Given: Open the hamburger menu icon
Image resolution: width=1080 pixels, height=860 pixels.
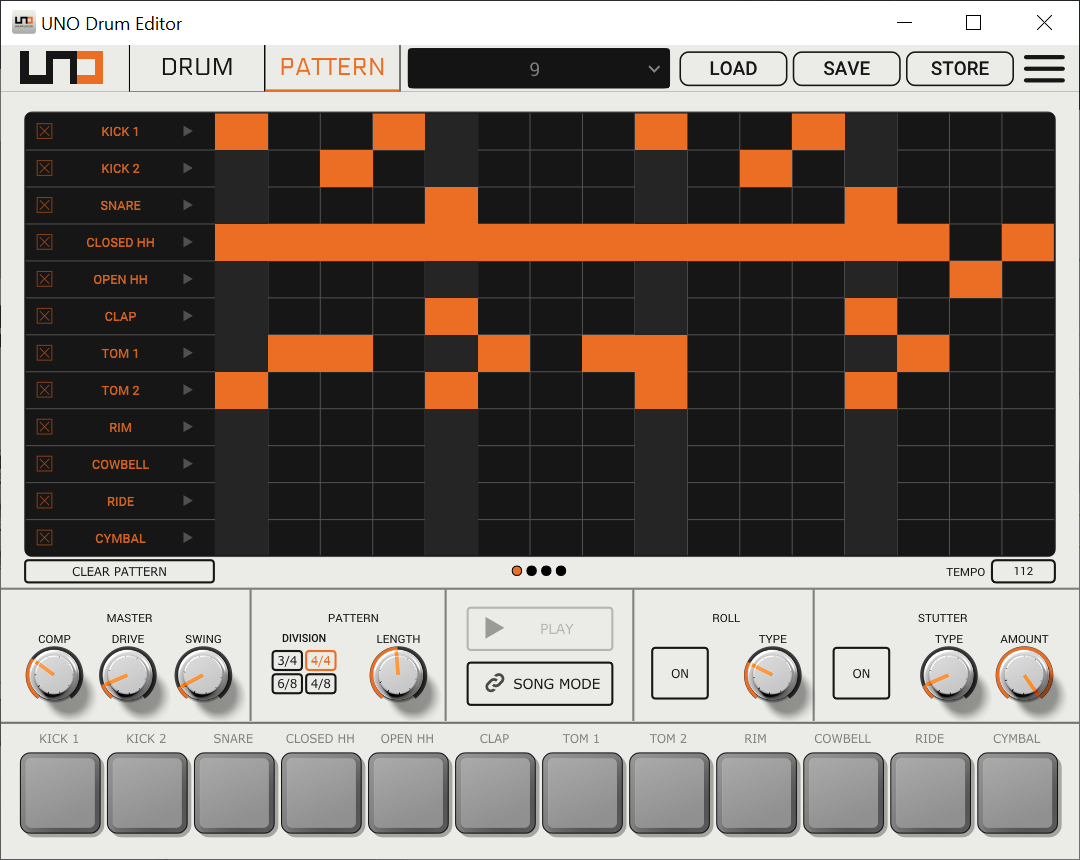Looking at the screenshot, I should [1044, 68].
